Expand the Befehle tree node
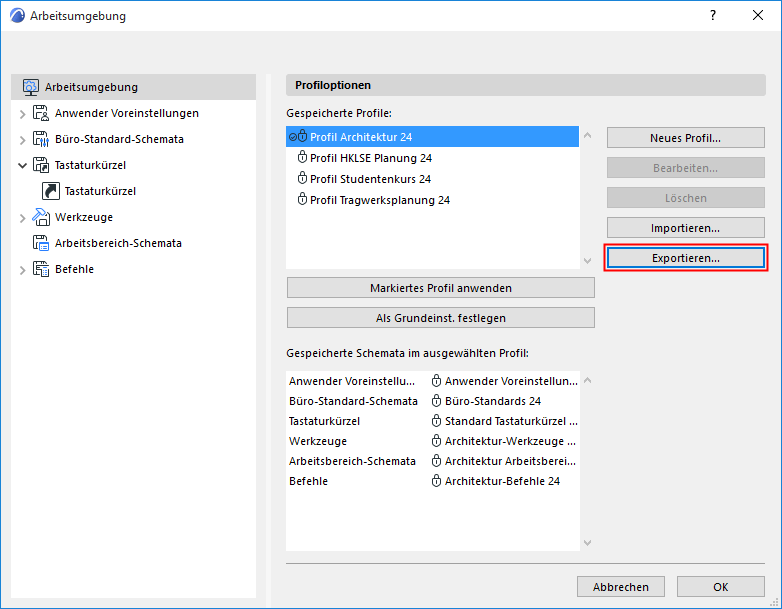The width and height of the screenshot is (782, 609). point(22,270)
